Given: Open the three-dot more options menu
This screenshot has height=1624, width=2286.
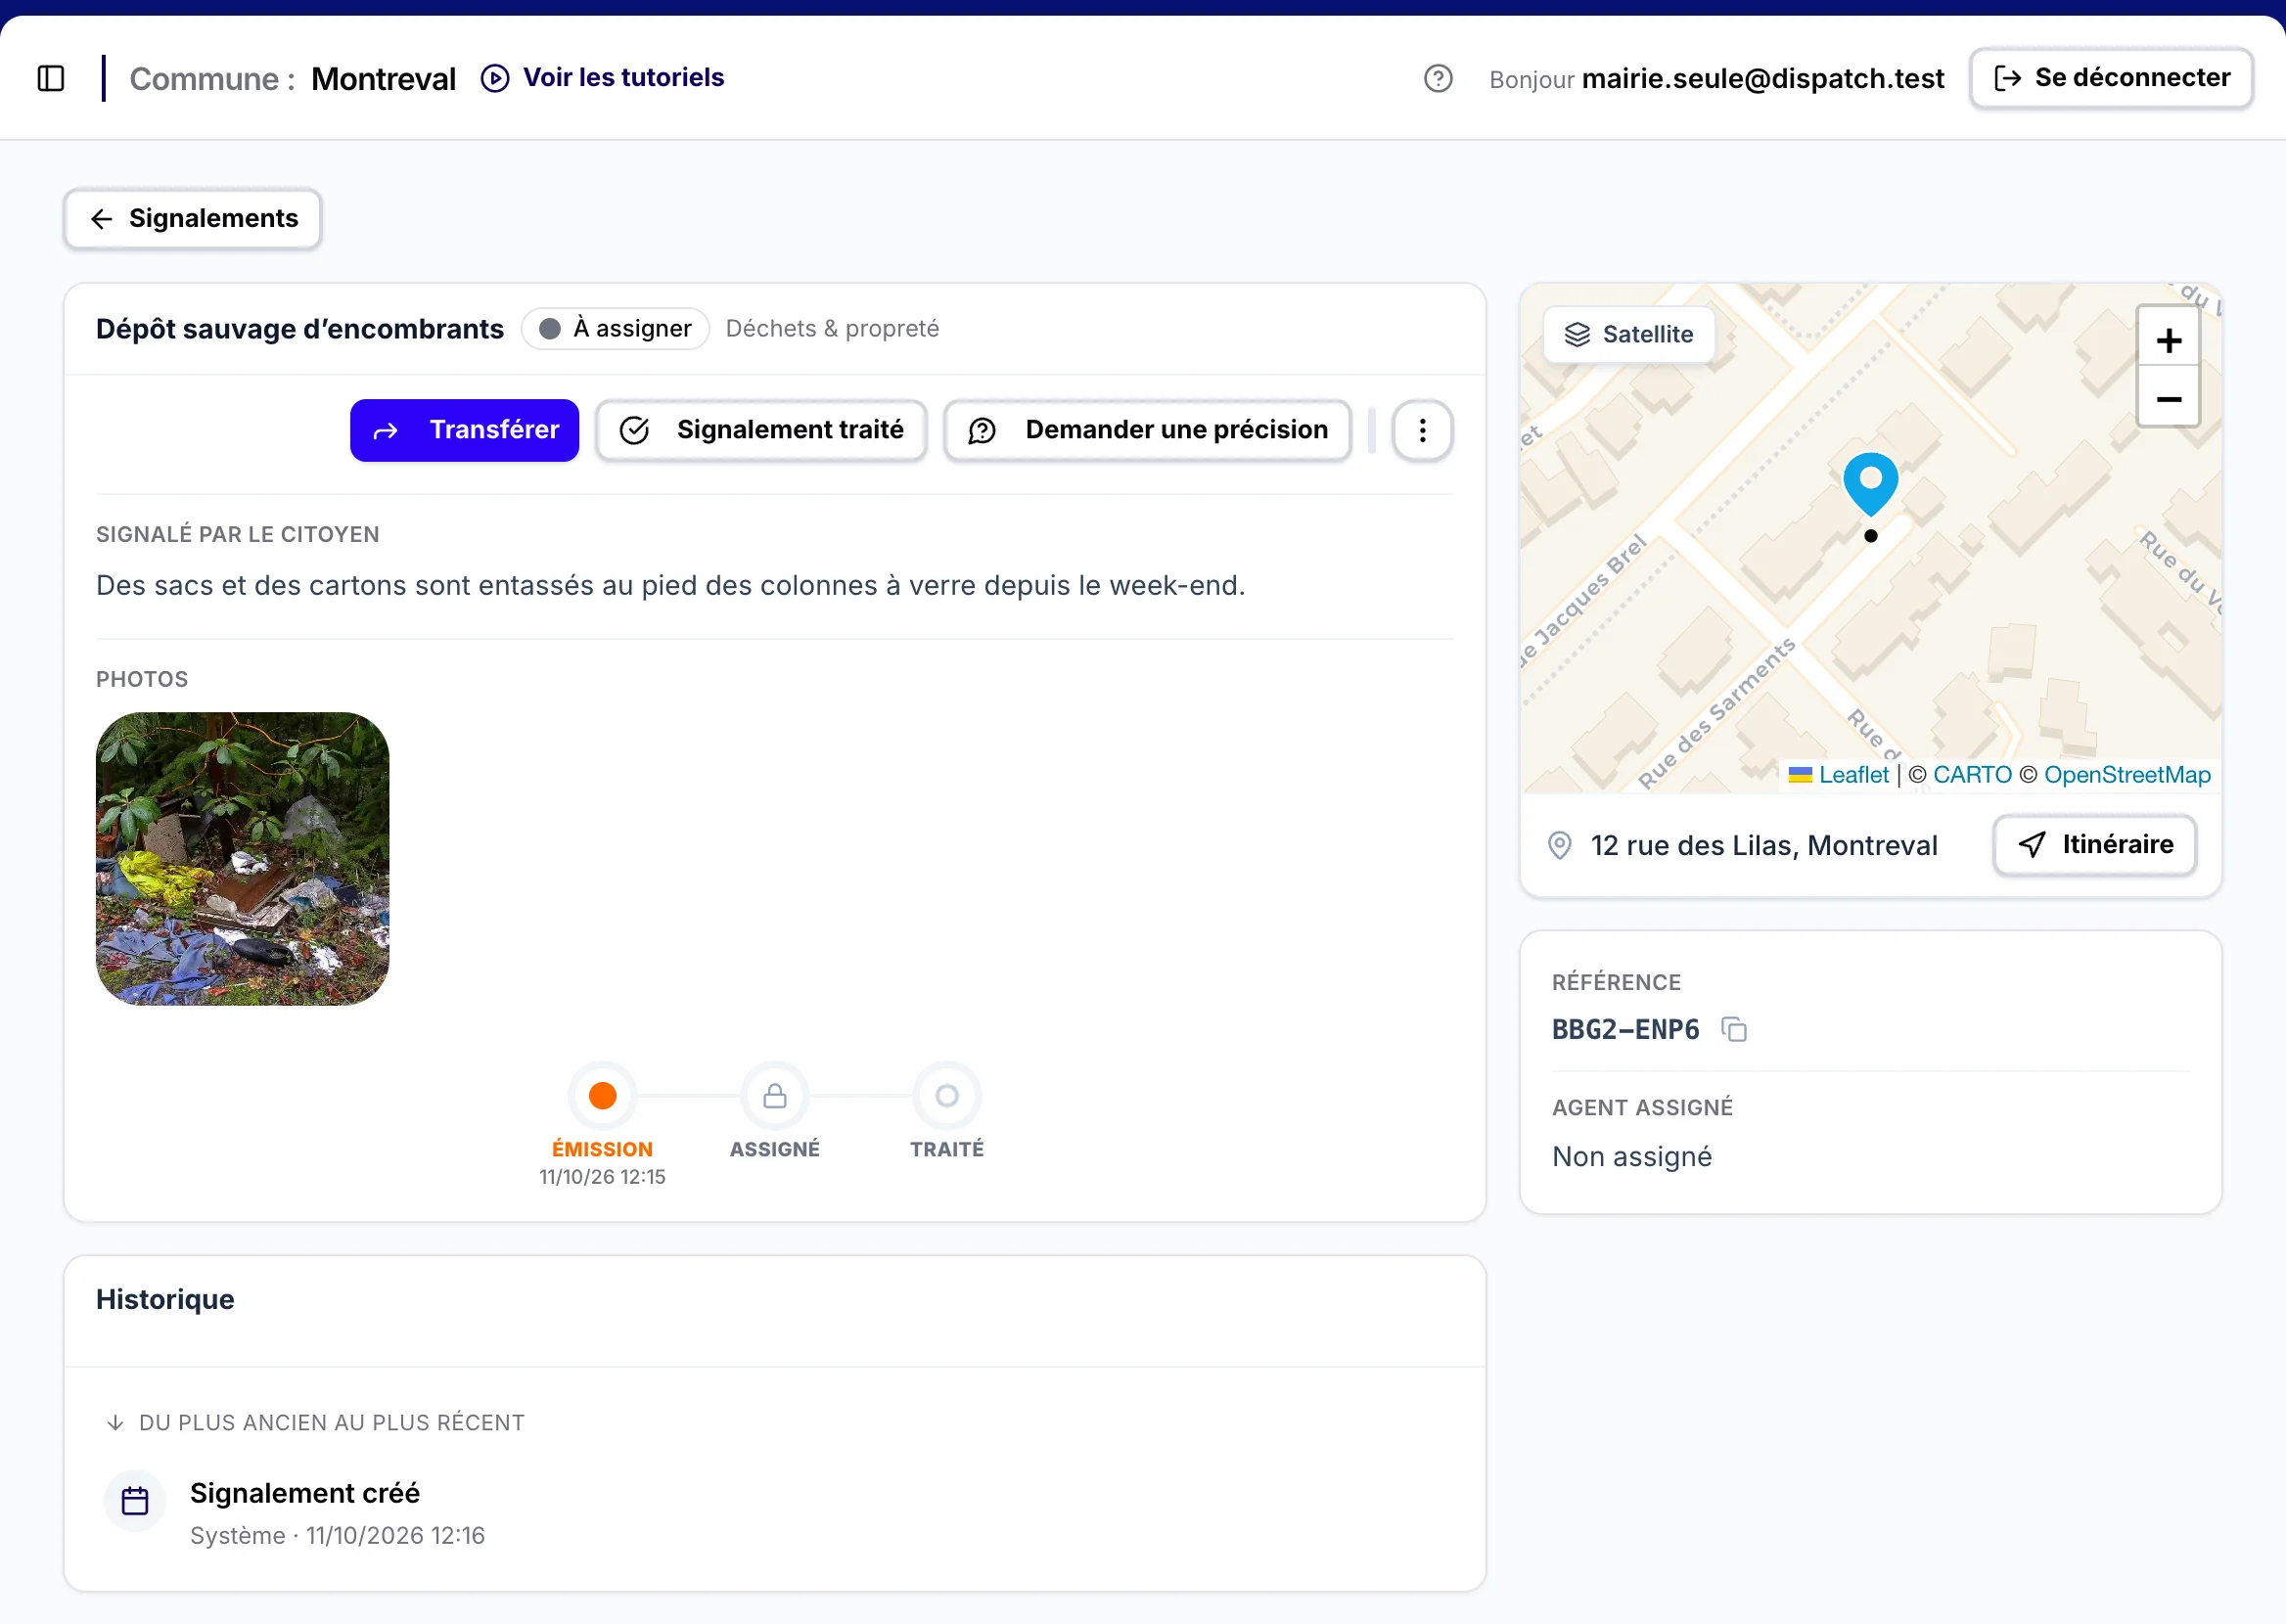Looking at the screenshot, I should [x=1422, y=430].
